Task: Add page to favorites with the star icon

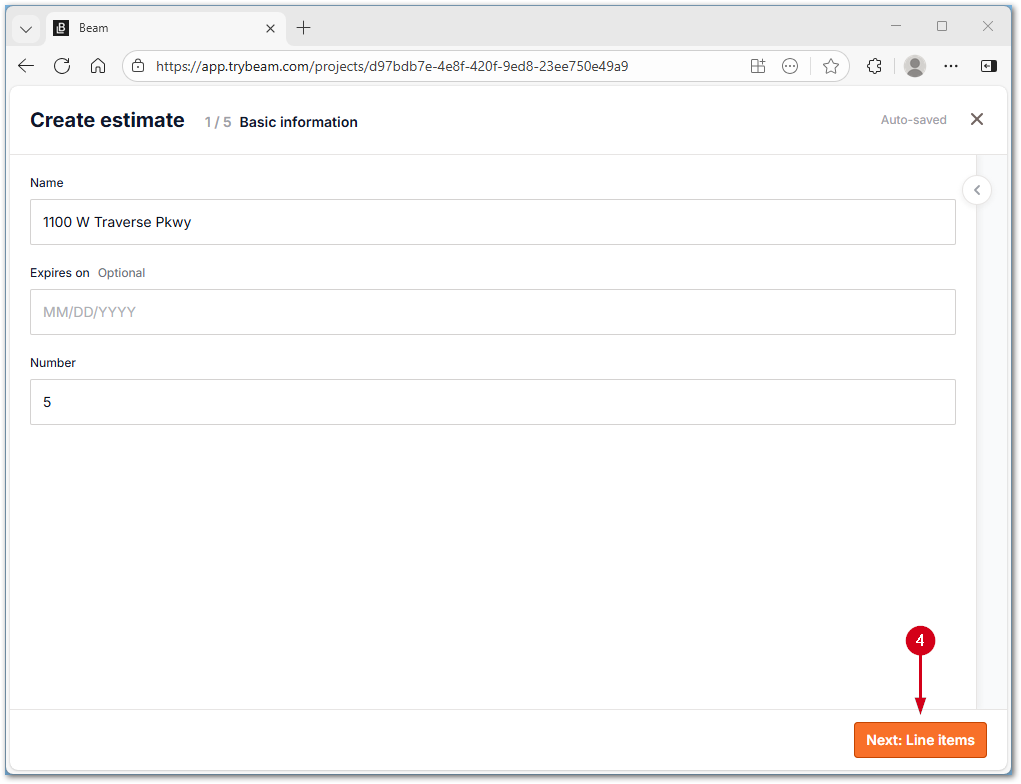Action: (x=831, y=65)
